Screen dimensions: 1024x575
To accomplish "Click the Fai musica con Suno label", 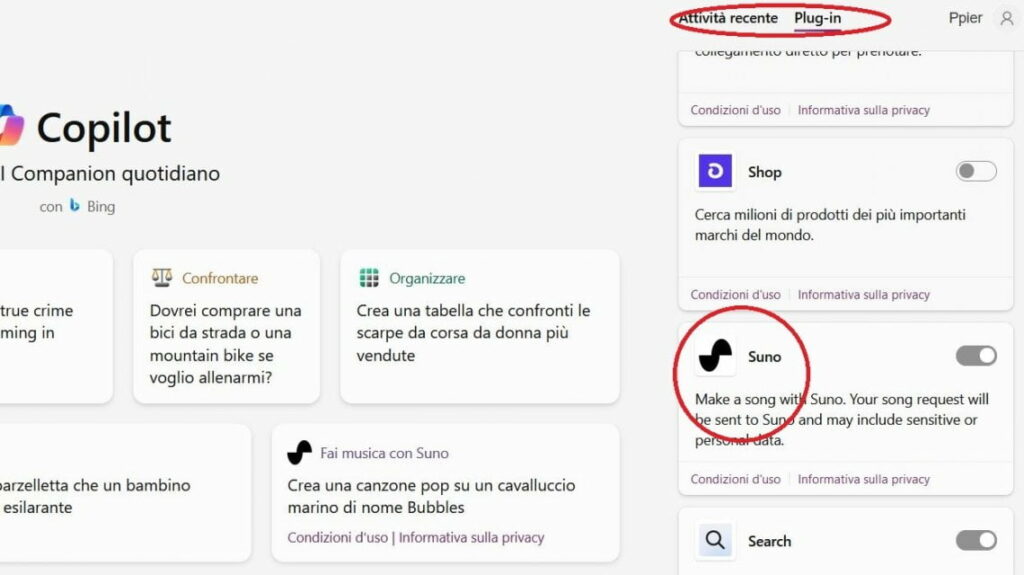I will pos(384,453).
